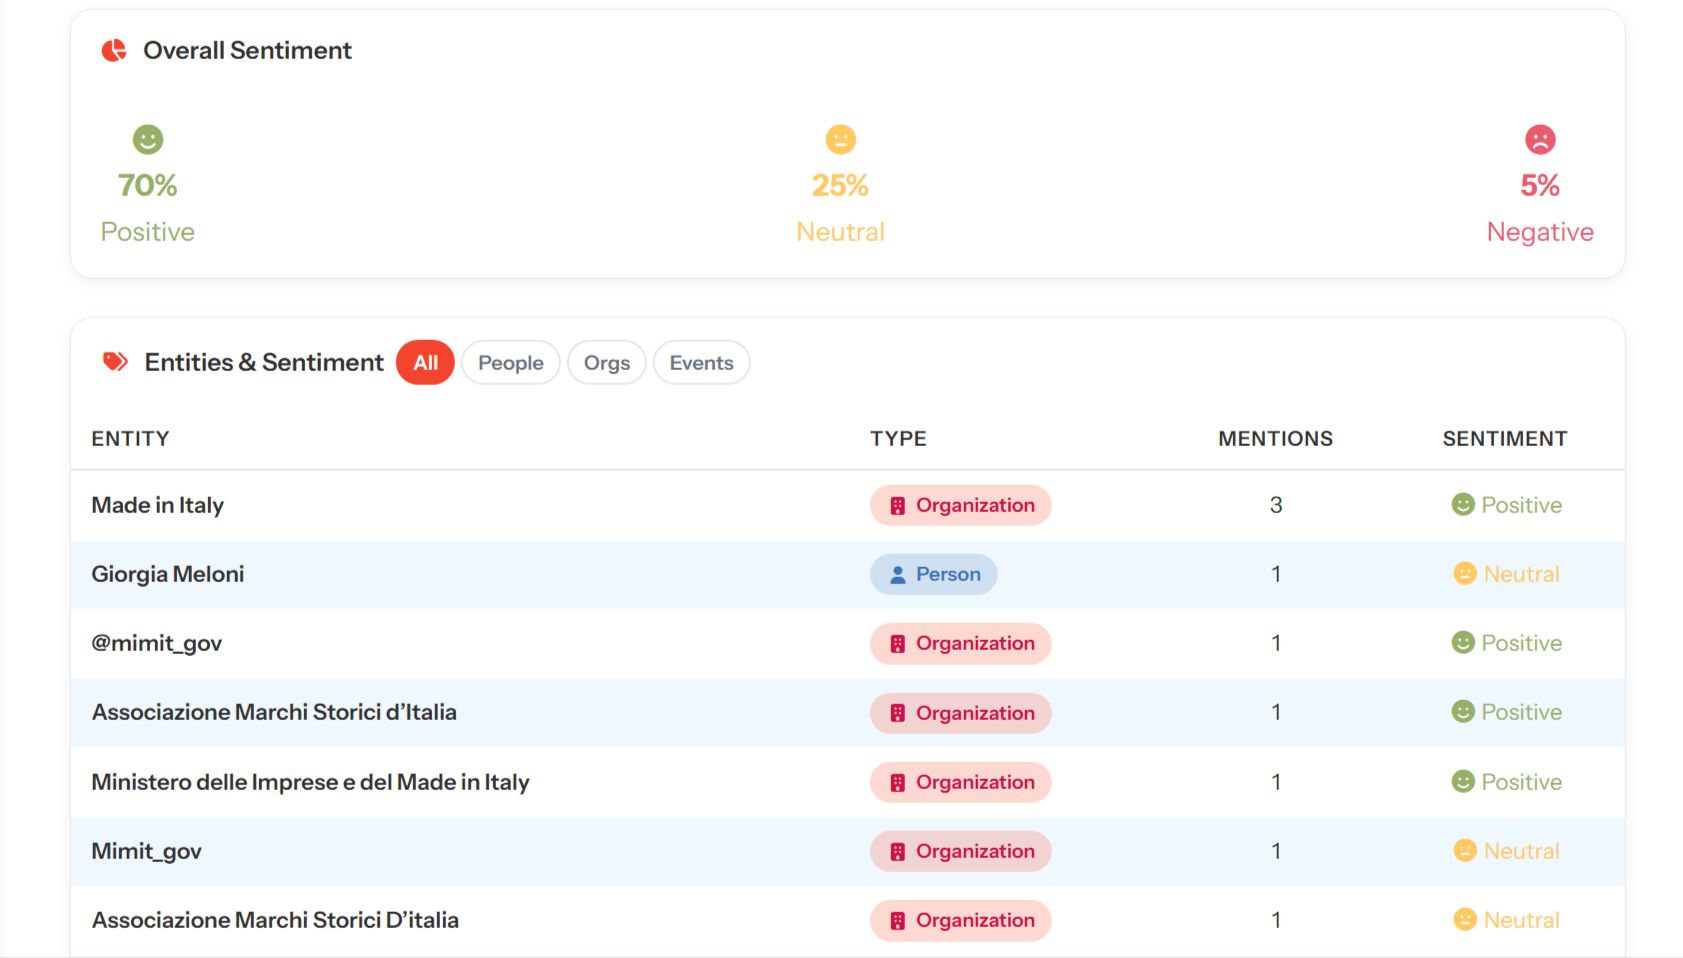The height and width of the screenshot is (958, 1683).
Task: Select the Giorgia Meloni entity name
Action: (168, 574)
